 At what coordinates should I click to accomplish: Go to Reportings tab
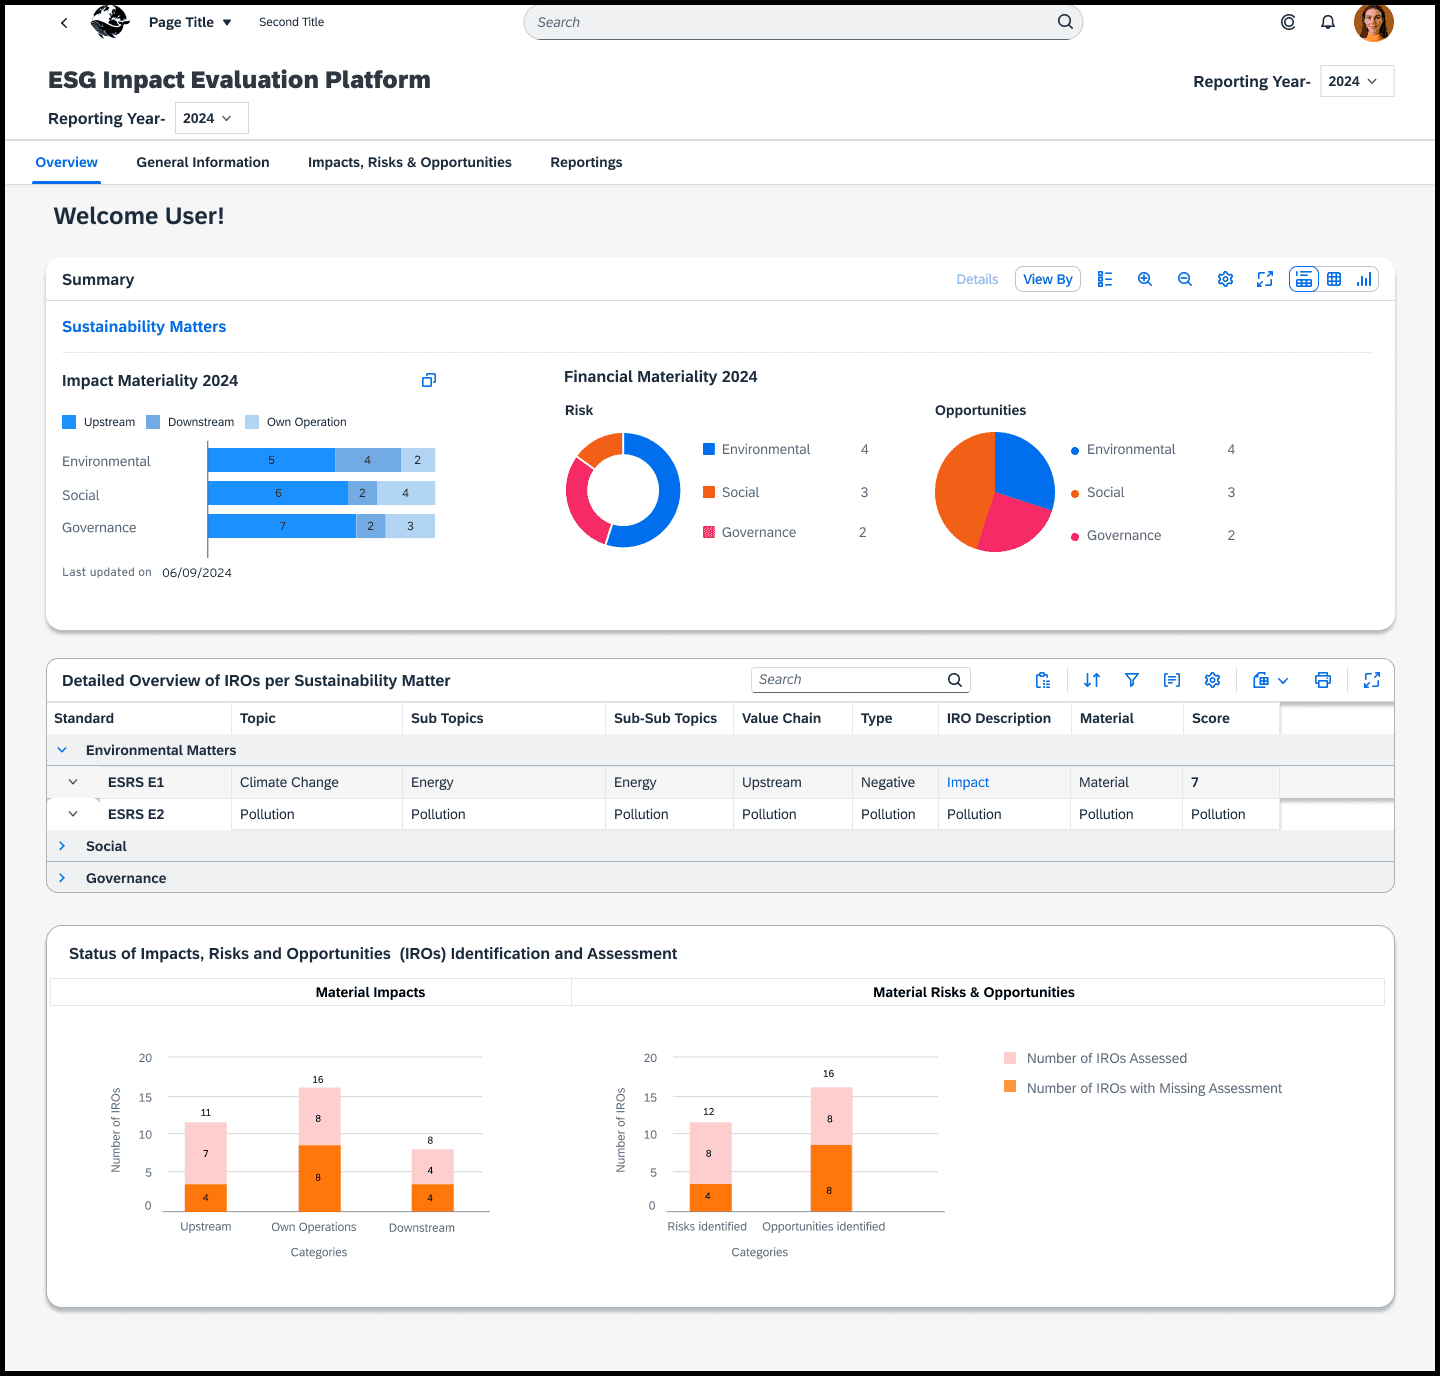click(x=586, y=162)
